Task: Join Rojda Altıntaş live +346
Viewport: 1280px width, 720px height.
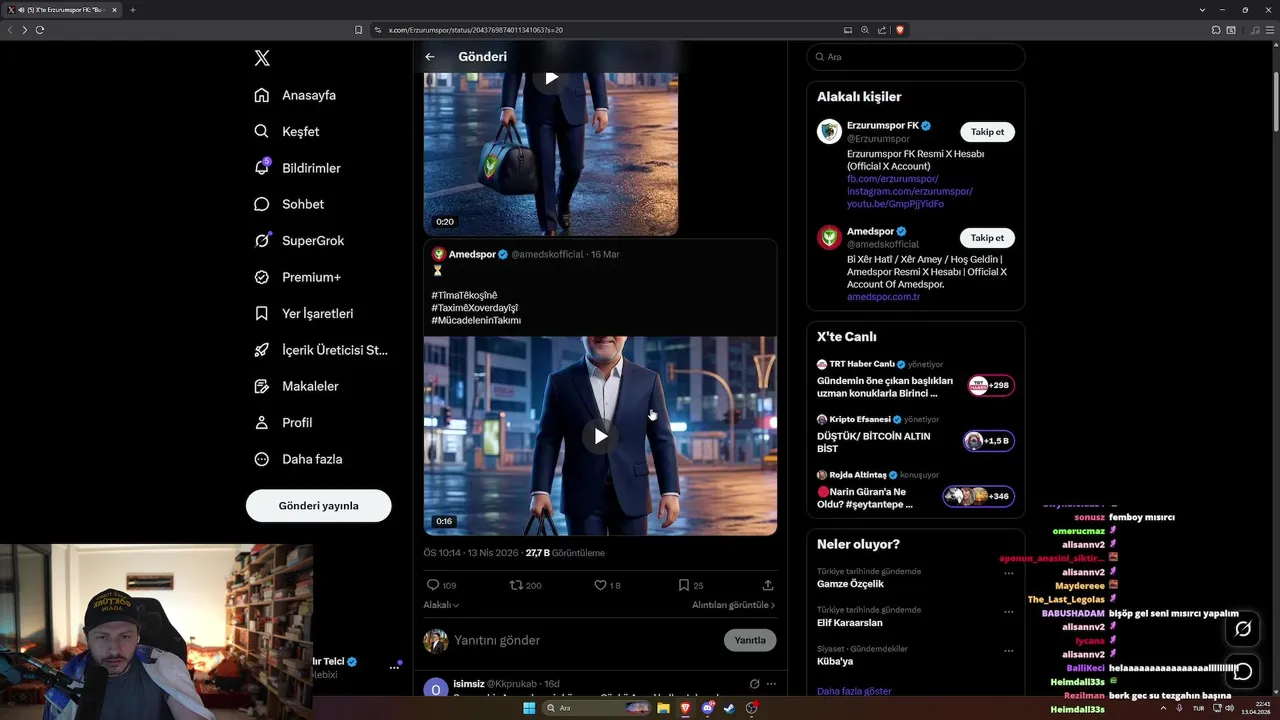Action: [x=978, y=496]
